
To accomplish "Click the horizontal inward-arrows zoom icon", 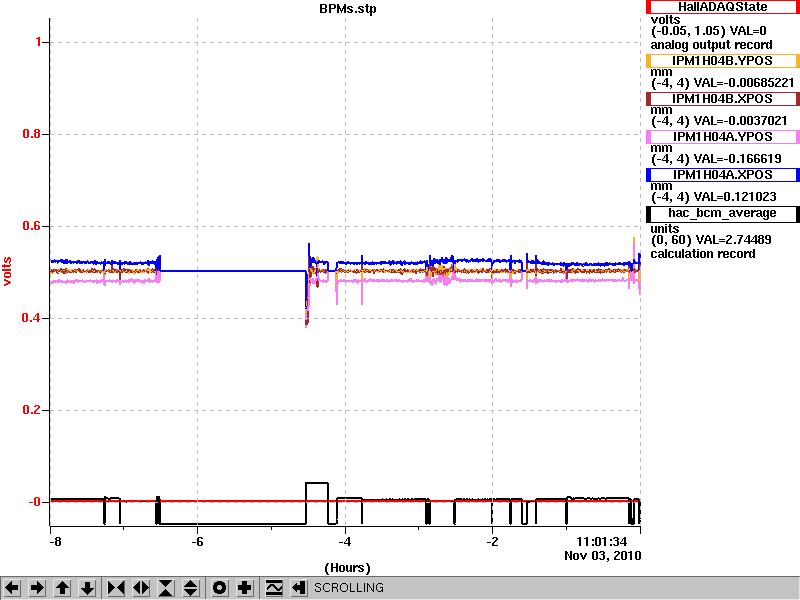I will coord(116,588).
